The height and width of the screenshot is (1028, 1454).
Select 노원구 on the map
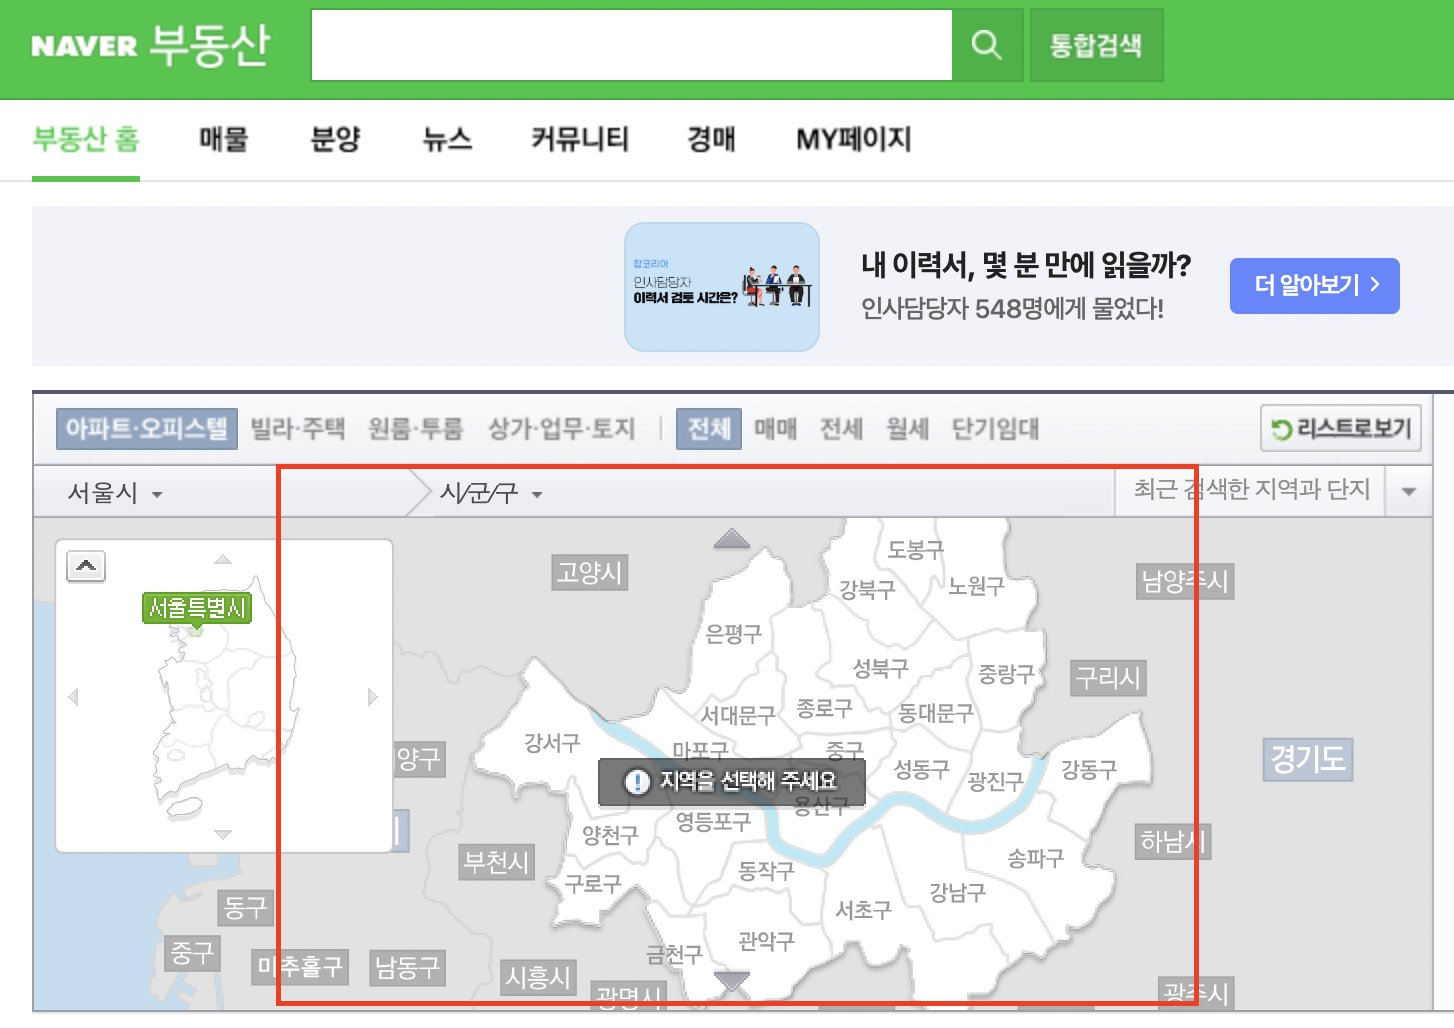click(976, 586)
